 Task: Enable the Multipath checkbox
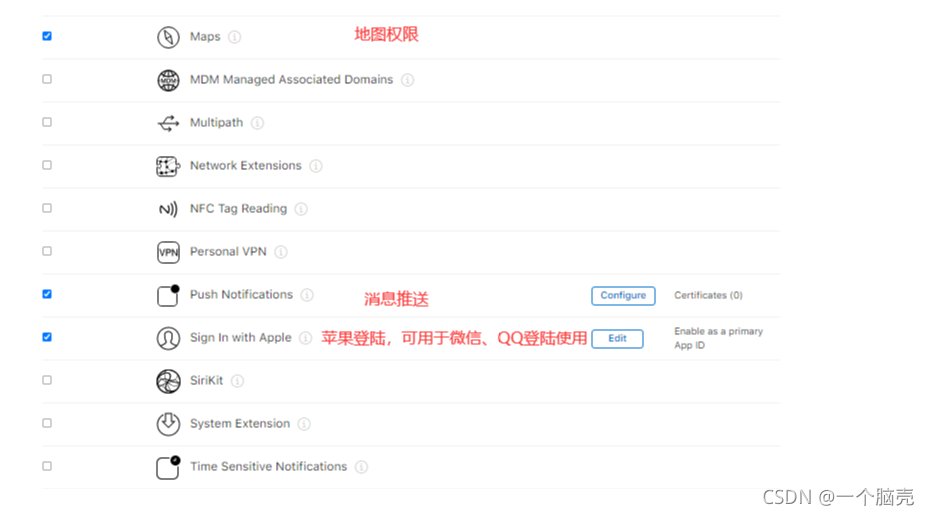[47, 122]
